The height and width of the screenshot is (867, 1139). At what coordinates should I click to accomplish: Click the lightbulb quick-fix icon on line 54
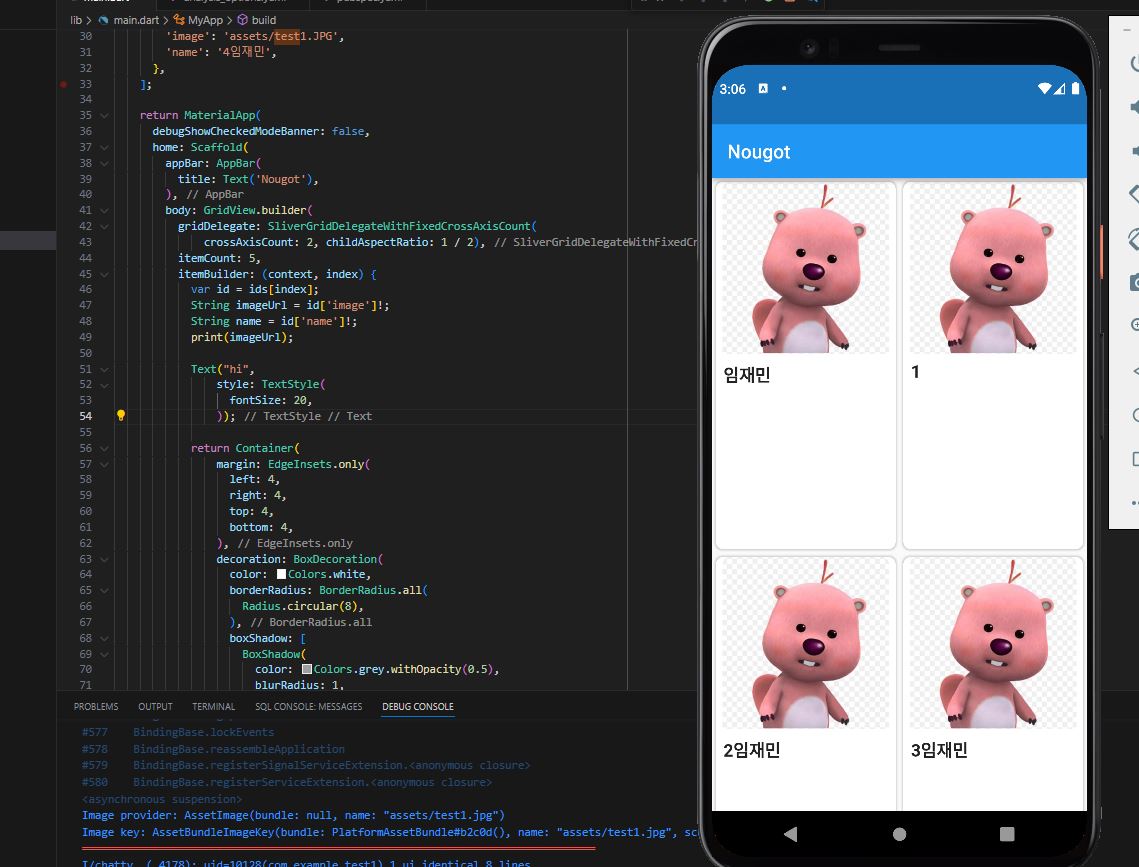click(x=121, y=415)
